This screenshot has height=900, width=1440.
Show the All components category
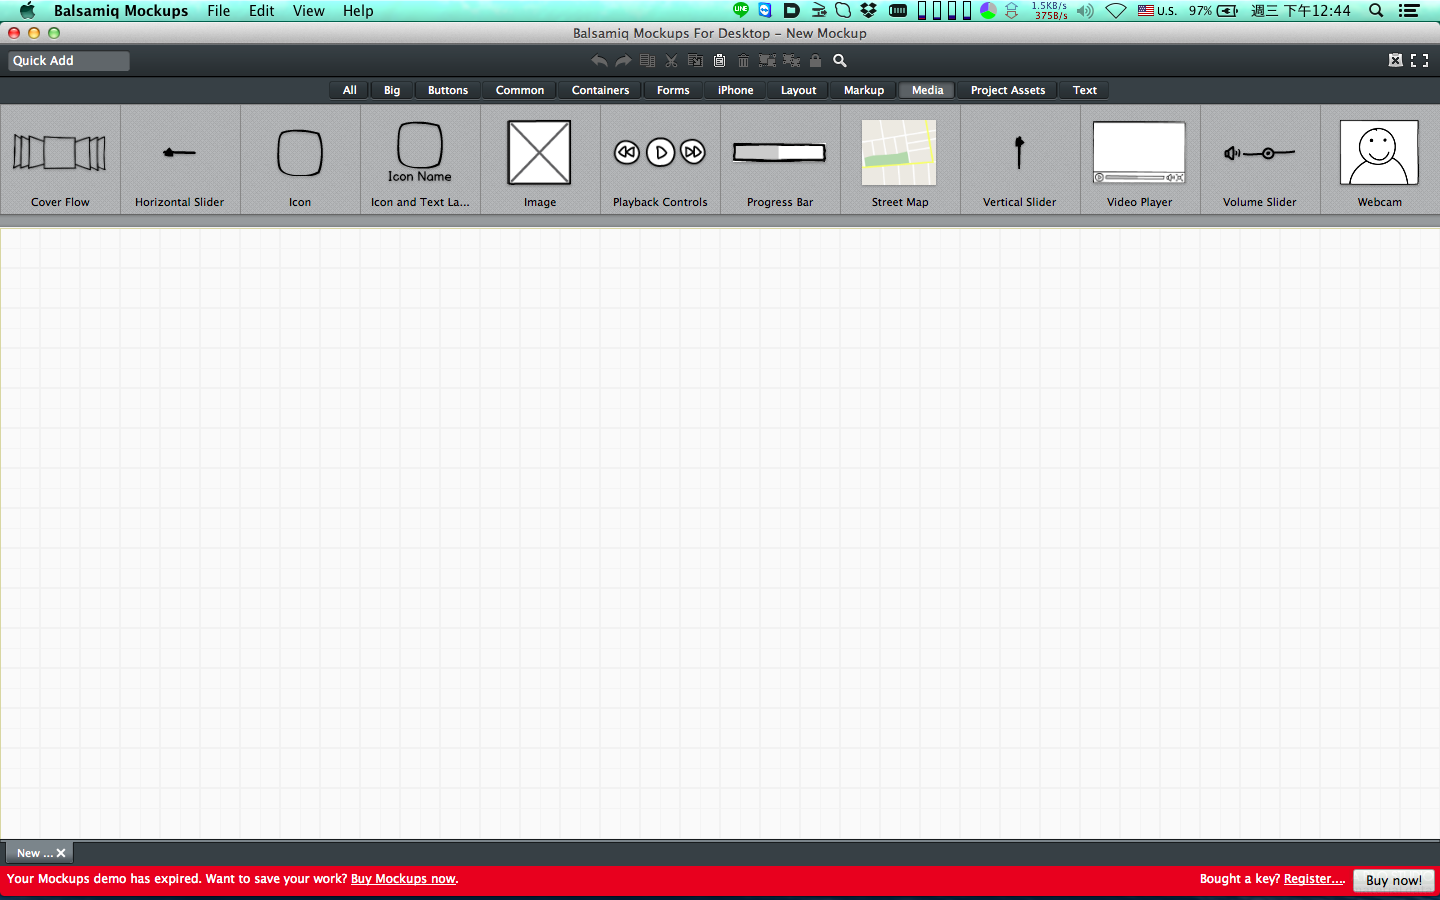tap(349, 90)
